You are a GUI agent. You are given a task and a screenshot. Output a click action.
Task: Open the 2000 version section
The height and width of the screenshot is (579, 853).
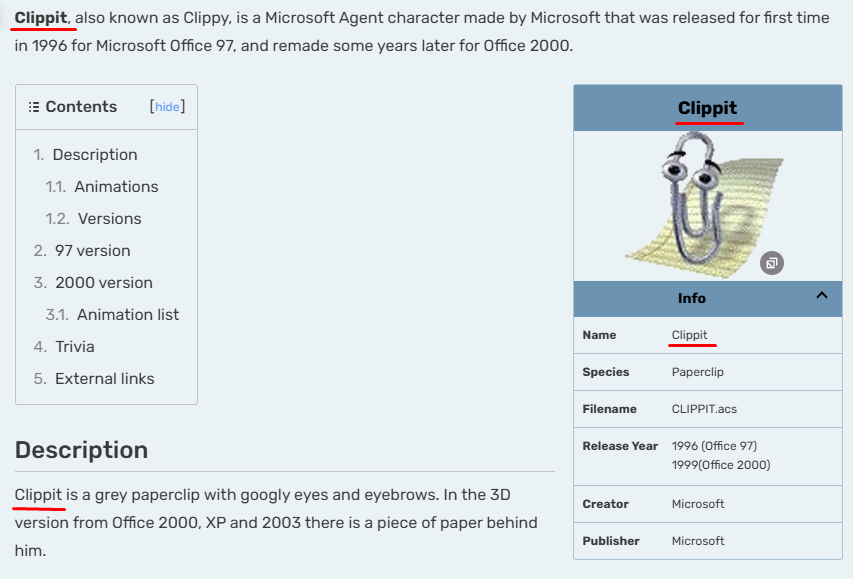point(104,283)
